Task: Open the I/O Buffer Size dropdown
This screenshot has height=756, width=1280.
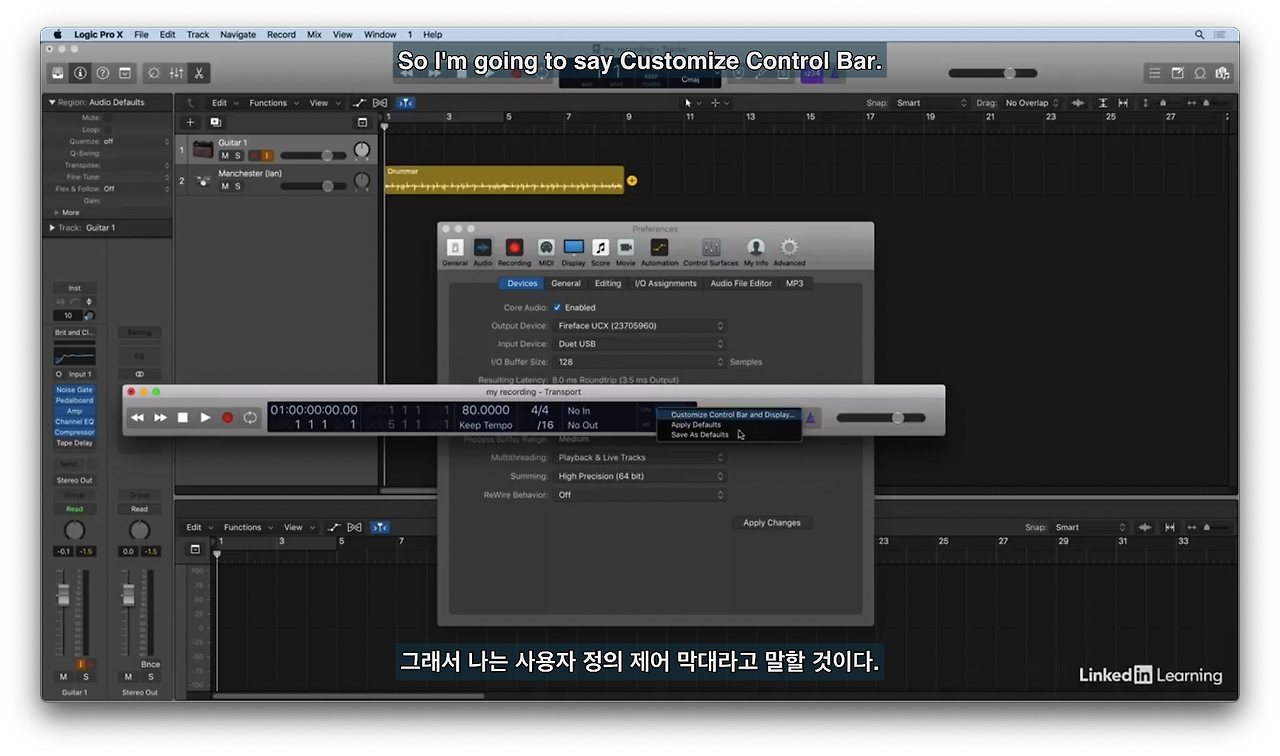Action: coord(640,362)
